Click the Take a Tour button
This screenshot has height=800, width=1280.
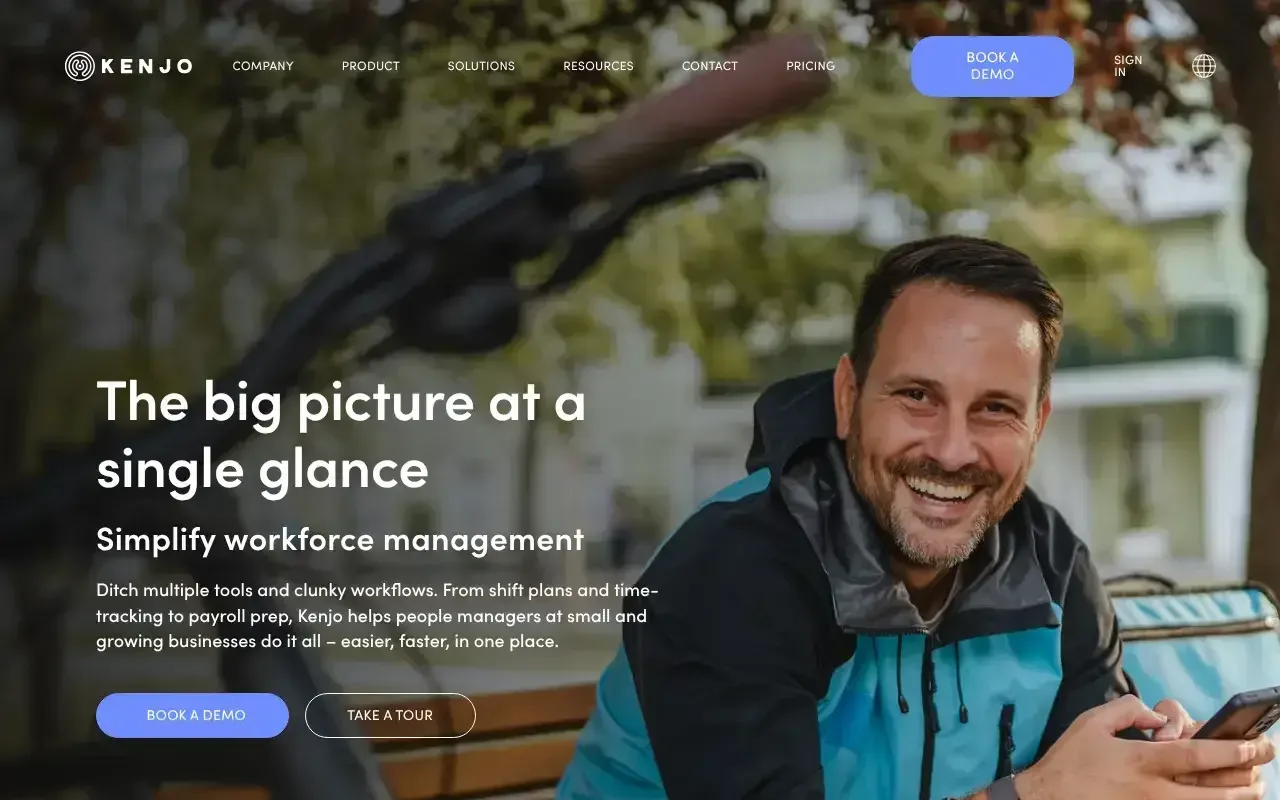(390, 715)
